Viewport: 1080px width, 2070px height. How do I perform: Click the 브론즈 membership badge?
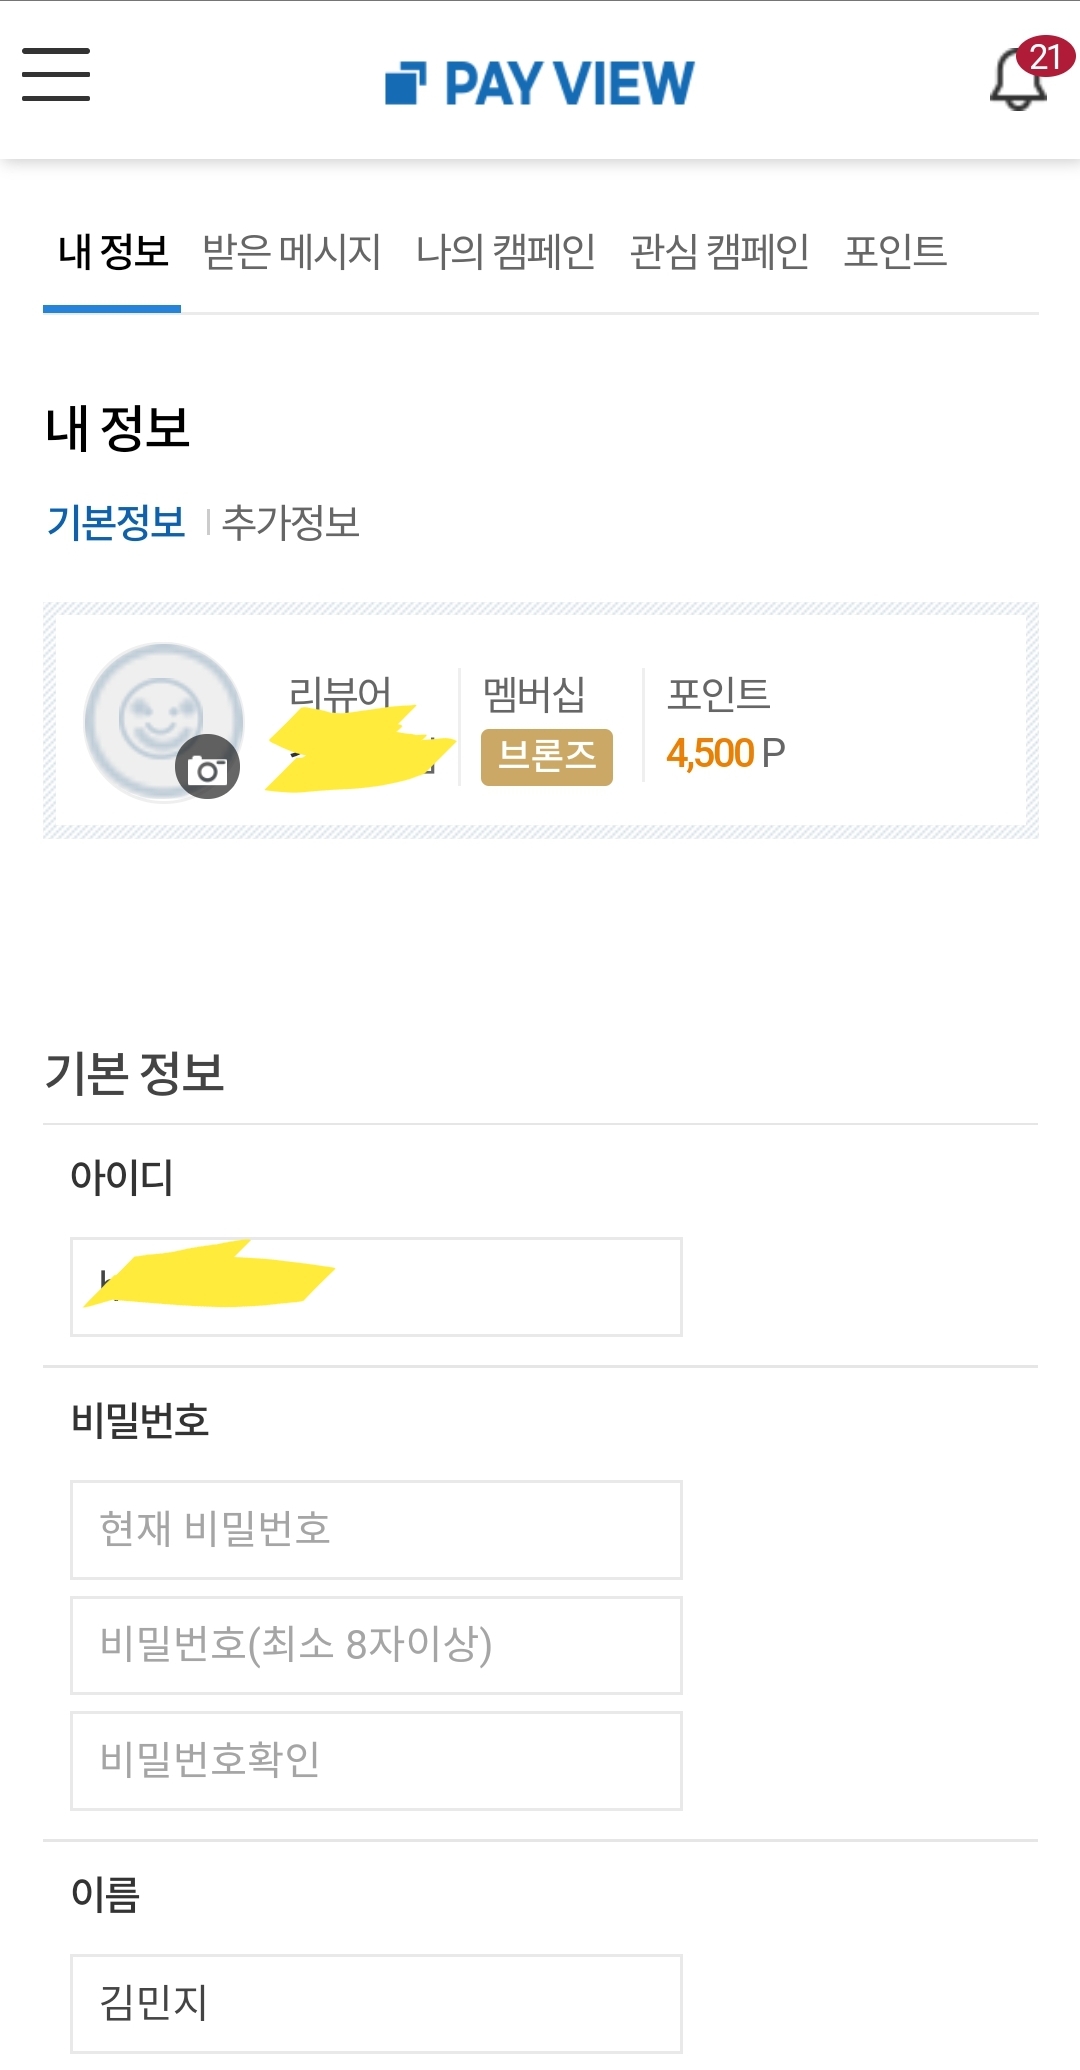point(547,757)
